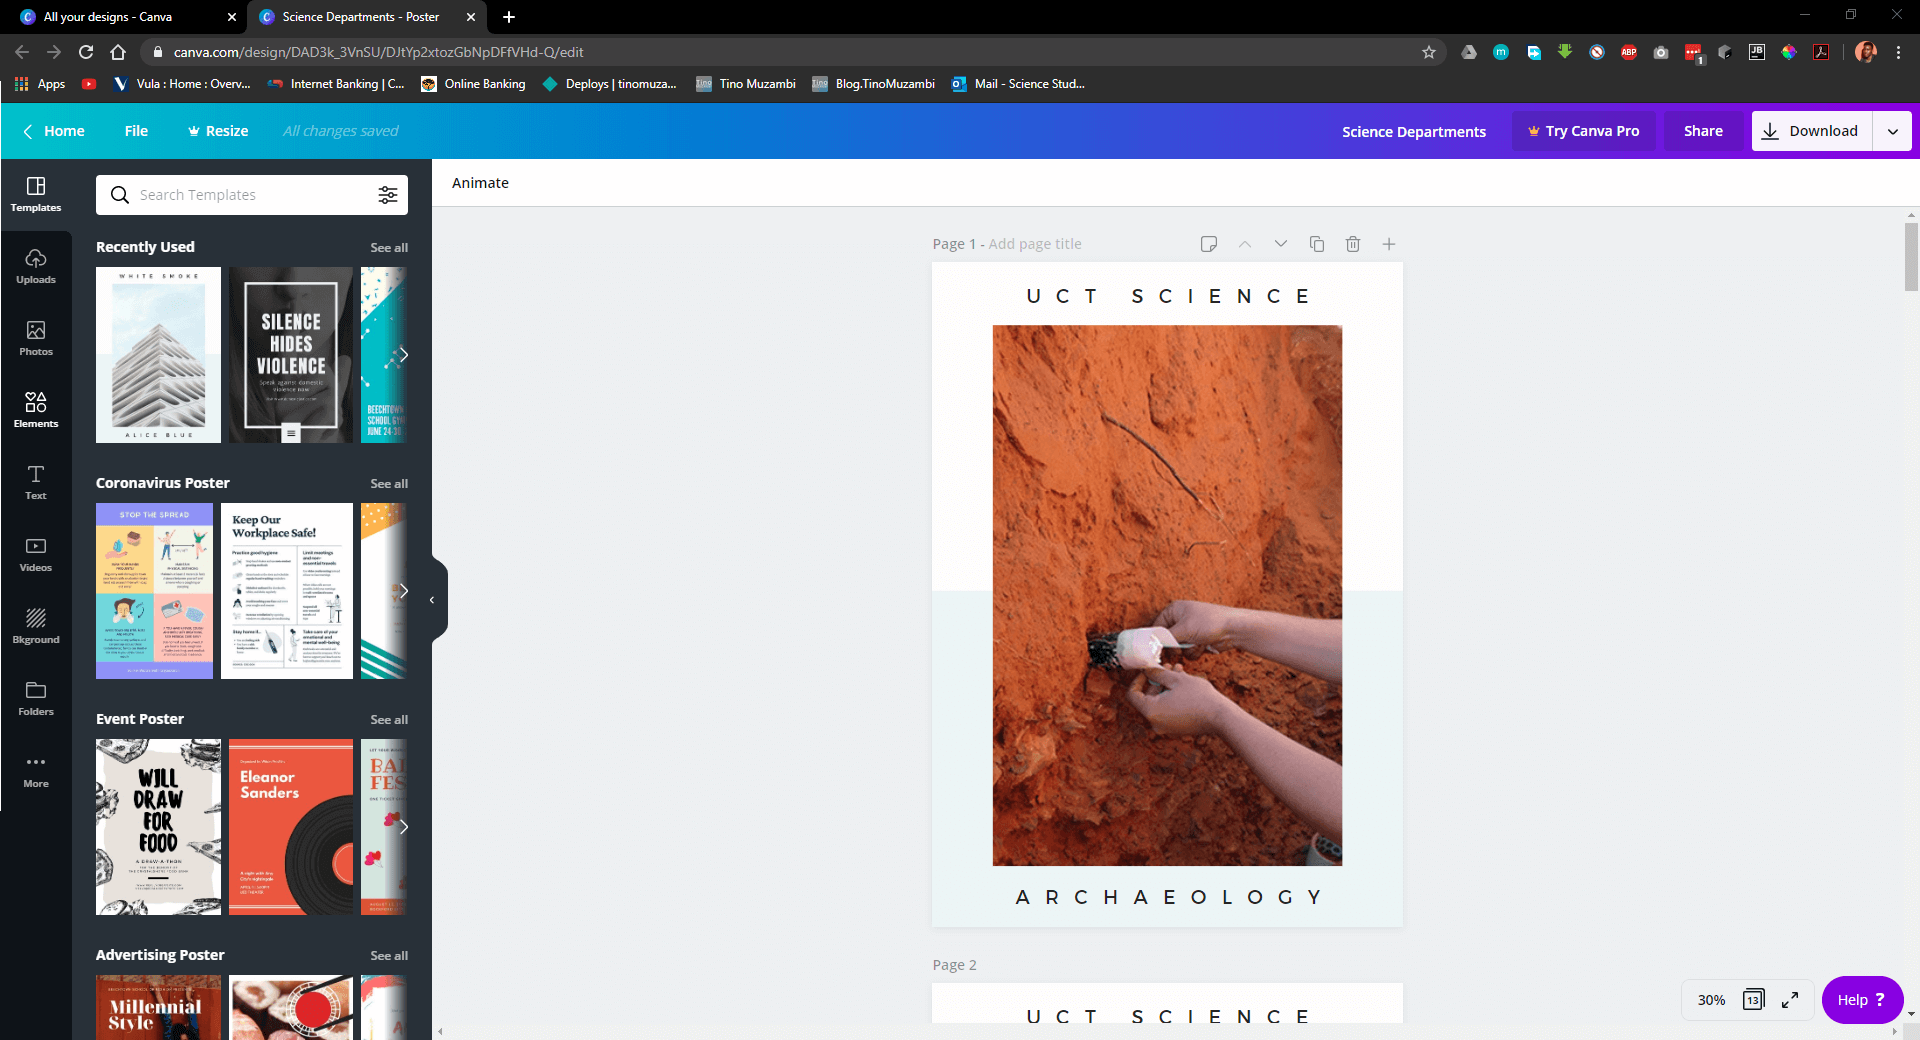
Task: Show more Event Poster templates arrow
Action: click(x=403, y=827)
